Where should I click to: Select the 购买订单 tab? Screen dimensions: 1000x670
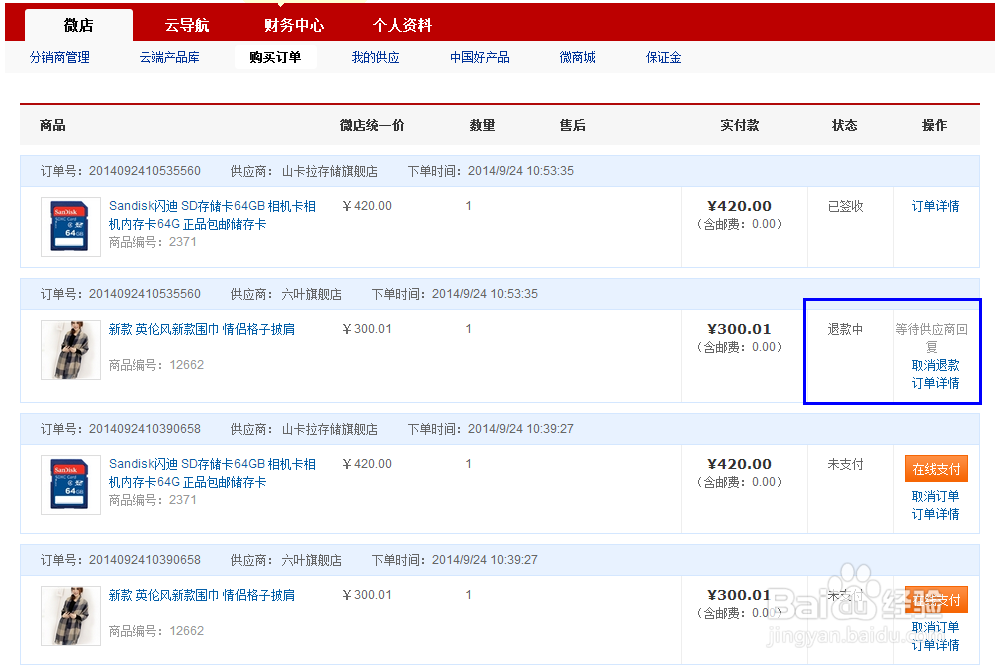[276, 57]
